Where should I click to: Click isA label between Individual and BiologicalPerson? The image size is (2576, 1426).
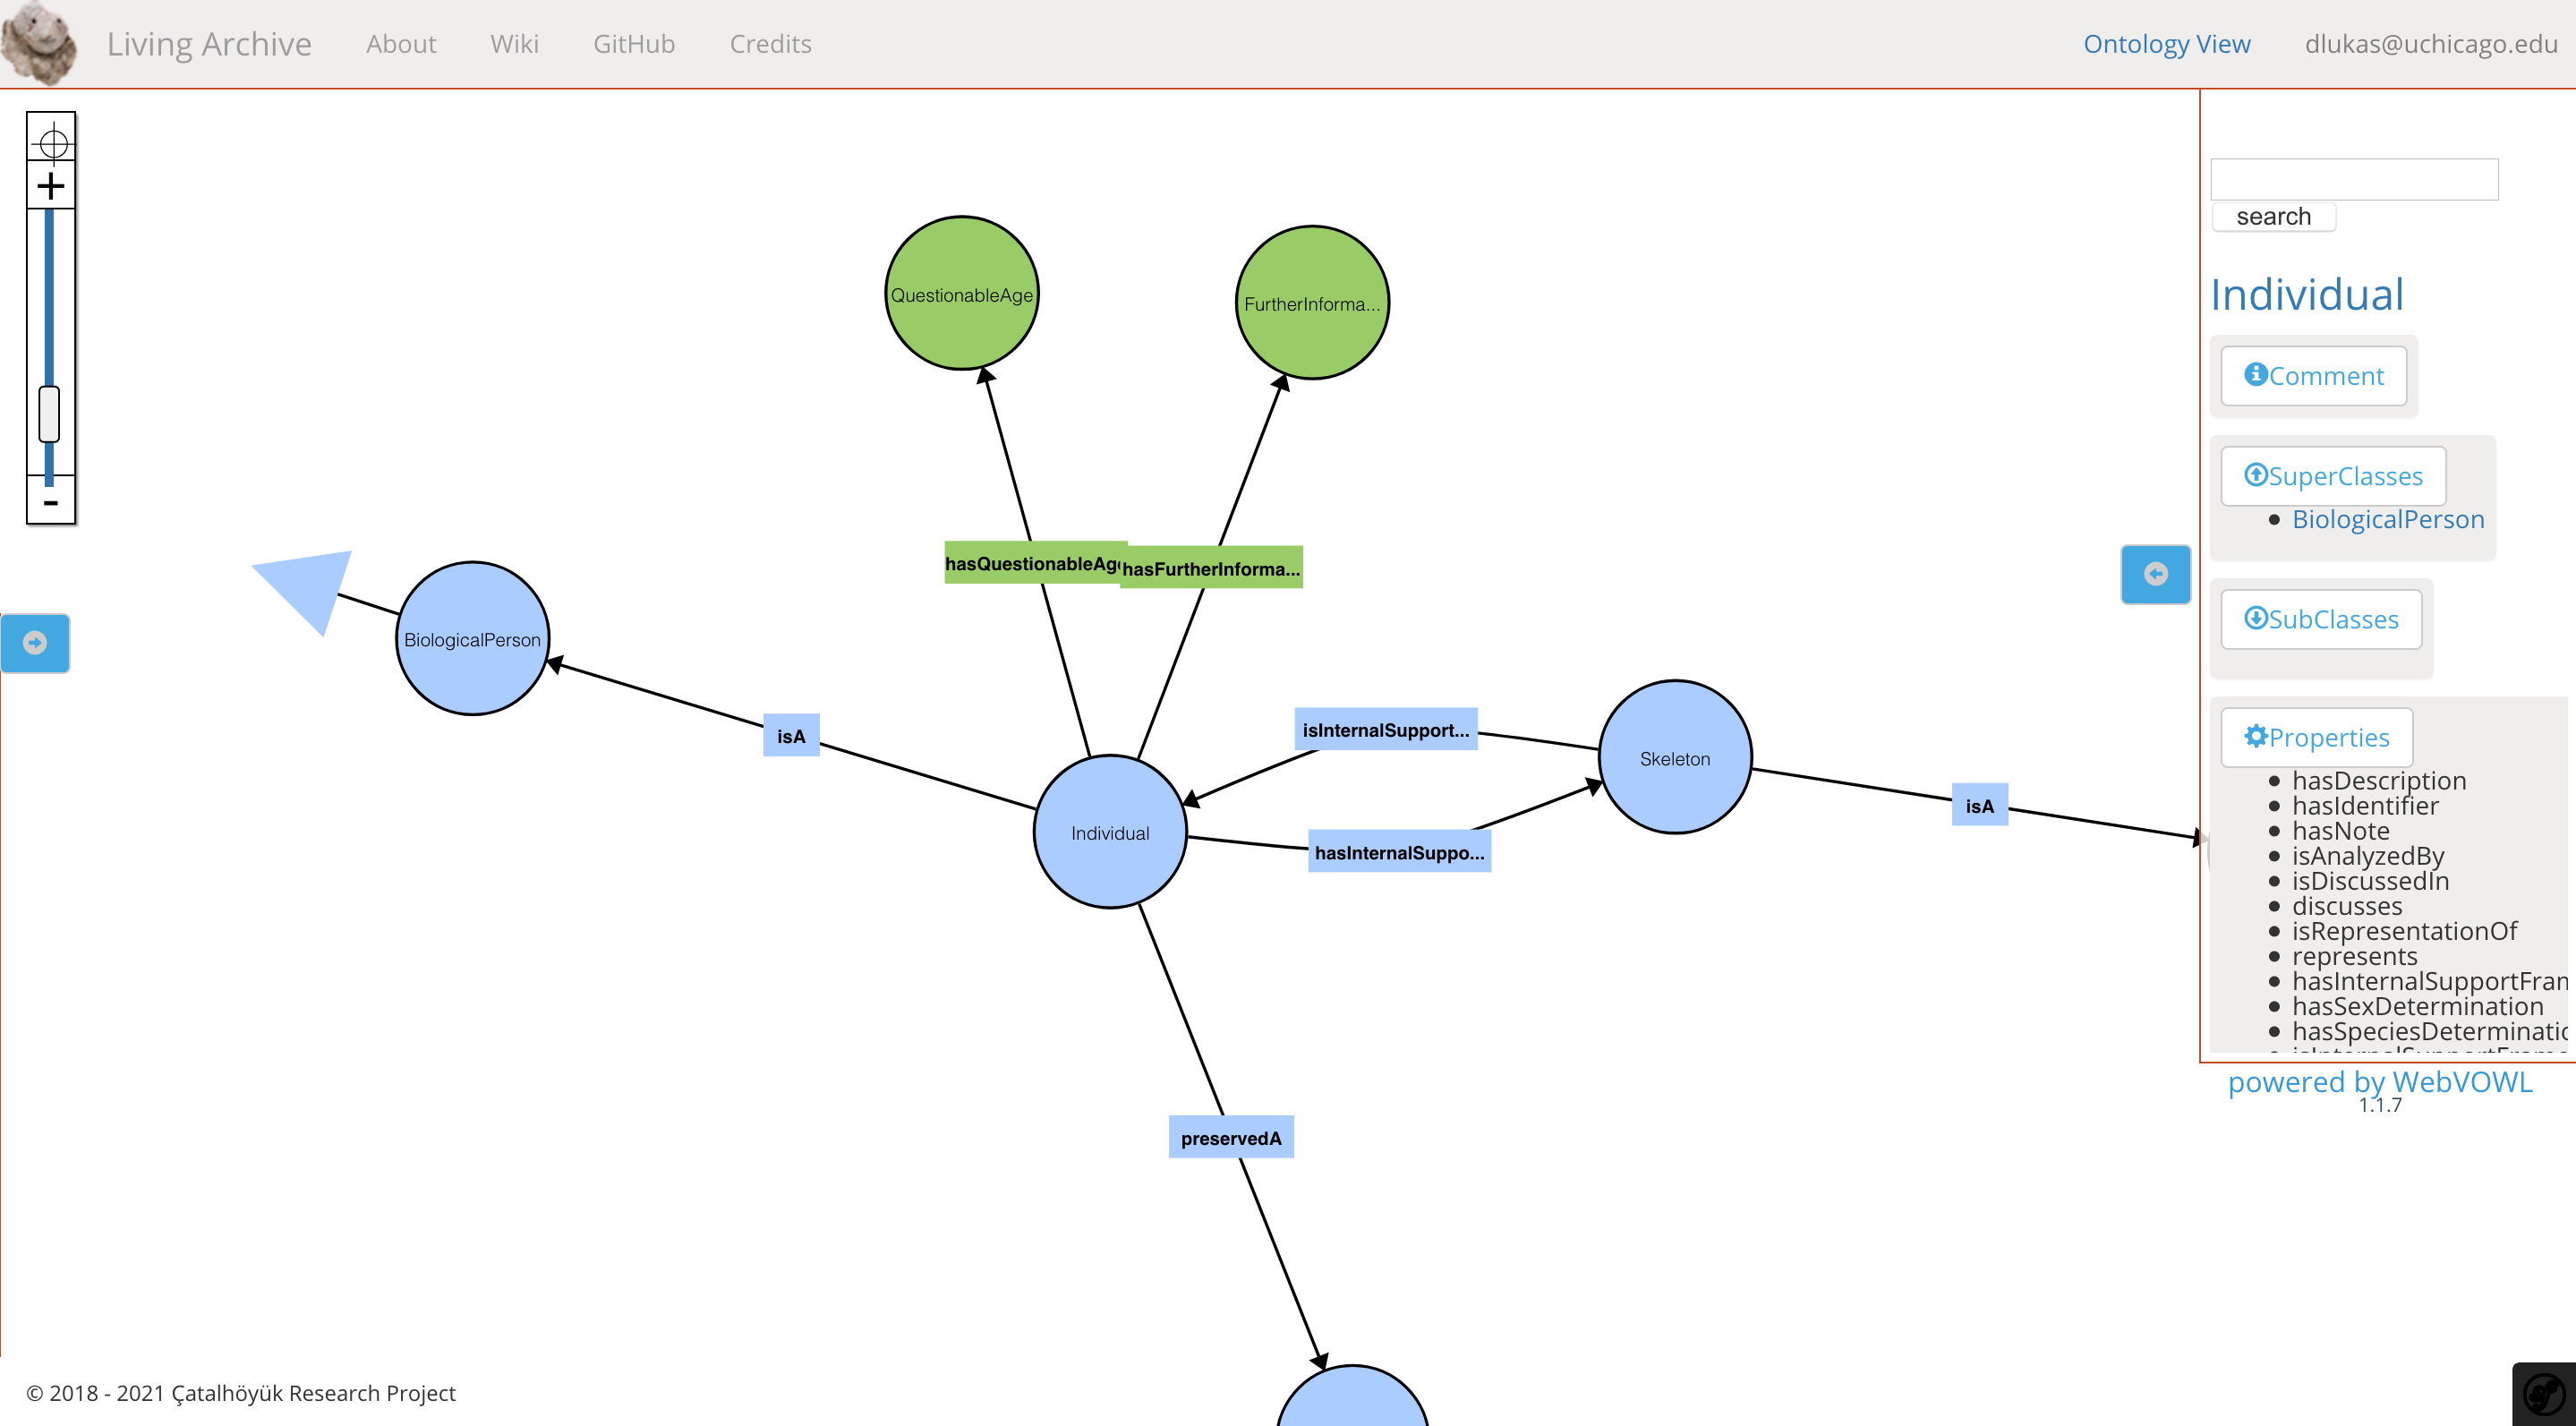pyautogui.click(x=791, y=736)
